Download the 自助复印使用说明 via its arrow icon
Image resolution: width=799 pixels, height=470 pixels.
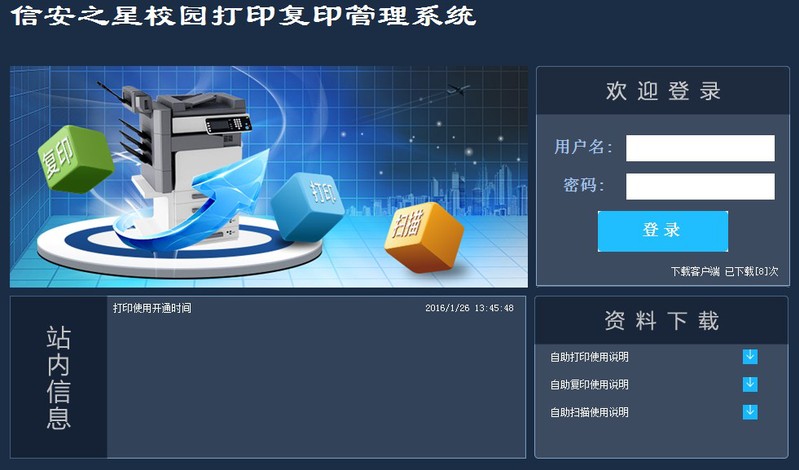tap(750, 384)
